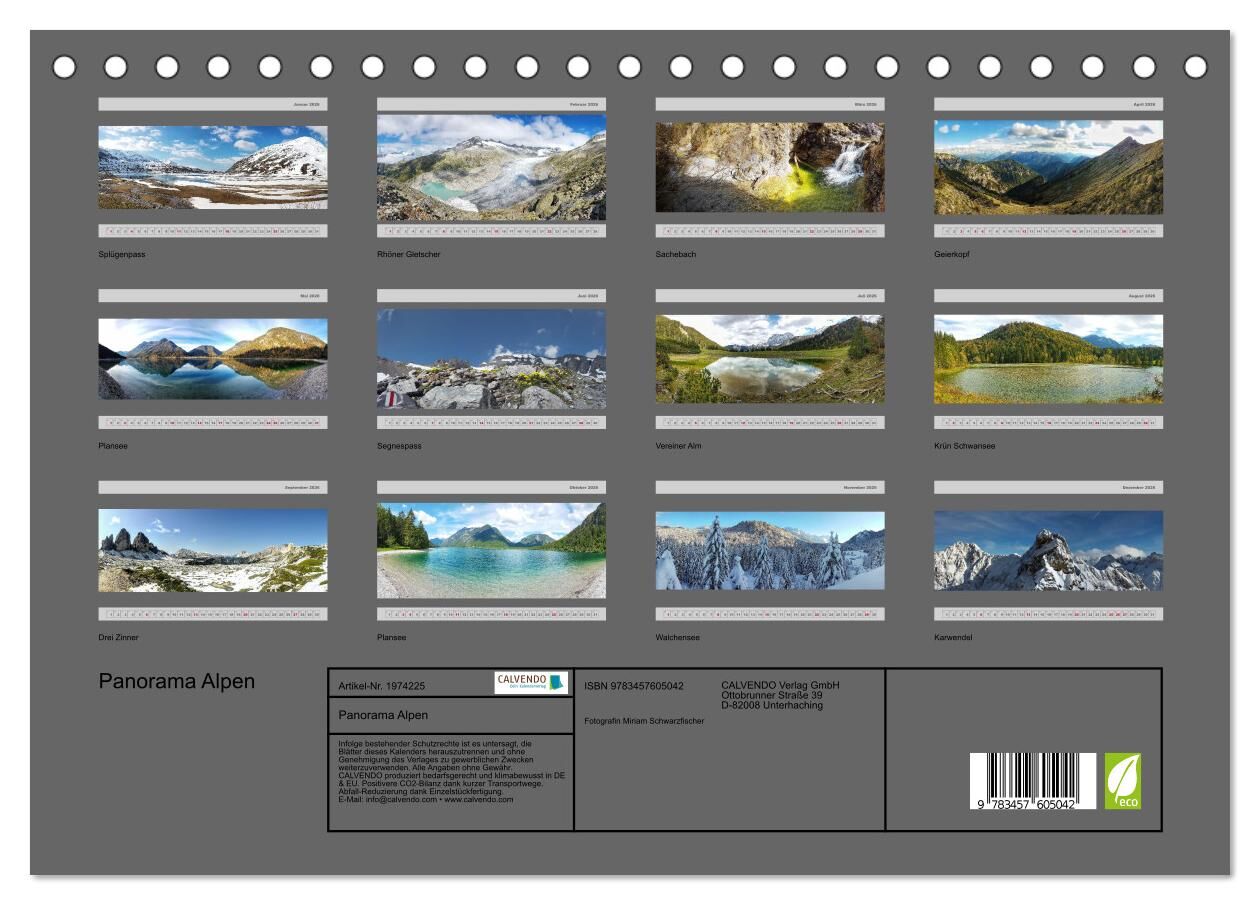Click the Sachebach waterfall photo
The height and width of the screenshot is (905, 1260).
[769, 167]
